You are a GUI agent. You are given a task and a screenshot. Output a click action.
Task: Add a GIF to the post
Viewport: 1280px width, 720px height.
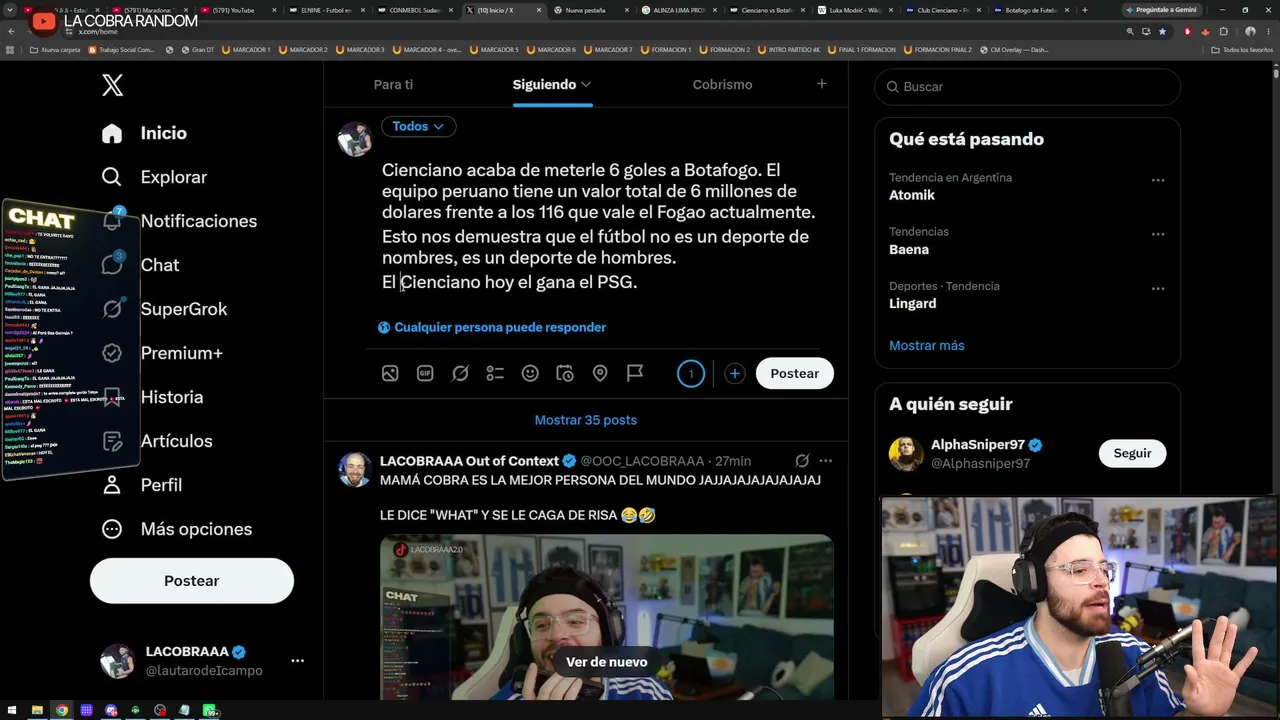[425, 373]
